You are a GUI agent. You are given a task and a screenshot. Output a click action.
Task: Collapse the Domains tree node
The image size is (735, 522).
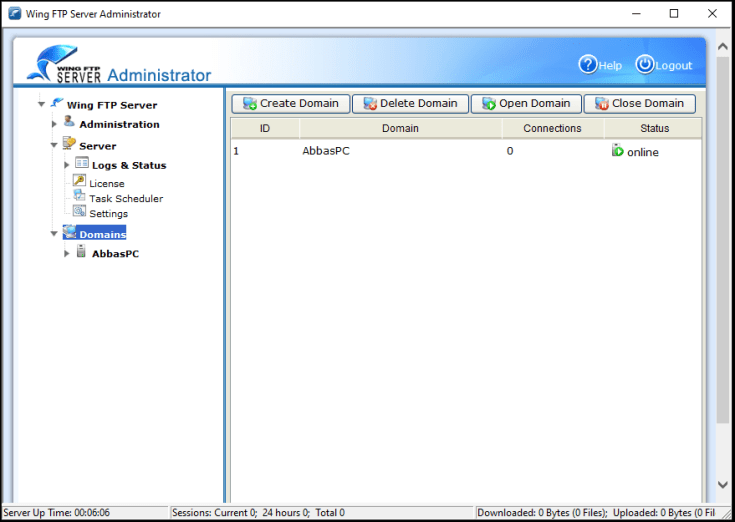pos(54,233)
